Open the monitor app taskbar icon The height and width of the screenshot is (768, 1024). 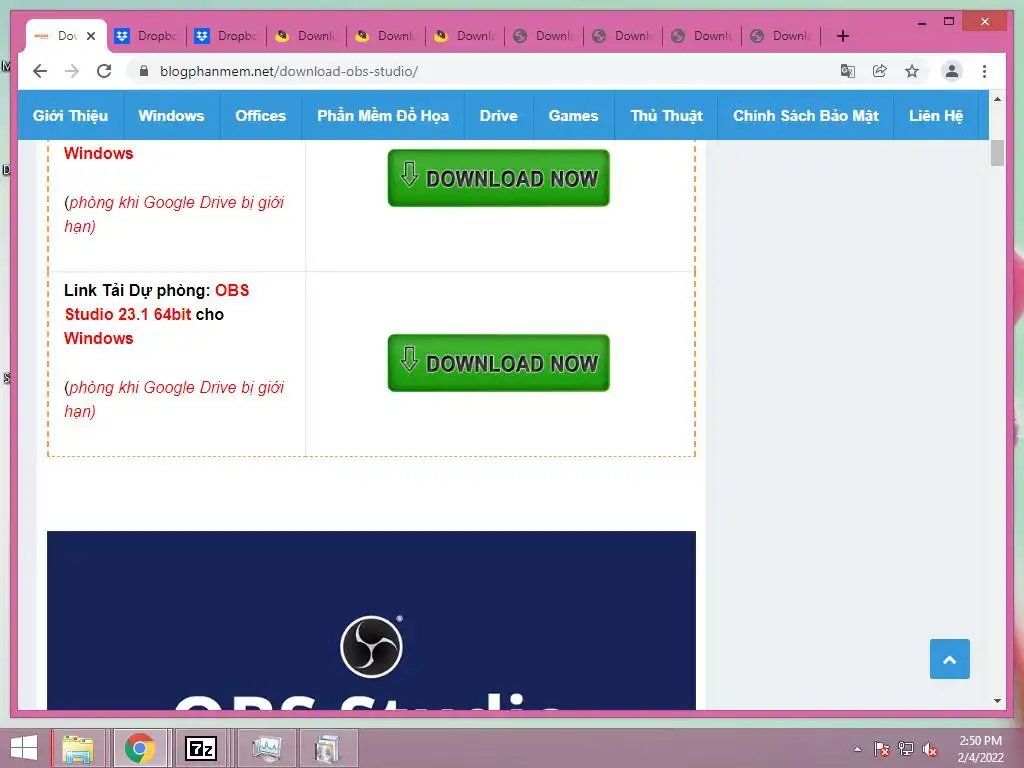click(266, 748)
